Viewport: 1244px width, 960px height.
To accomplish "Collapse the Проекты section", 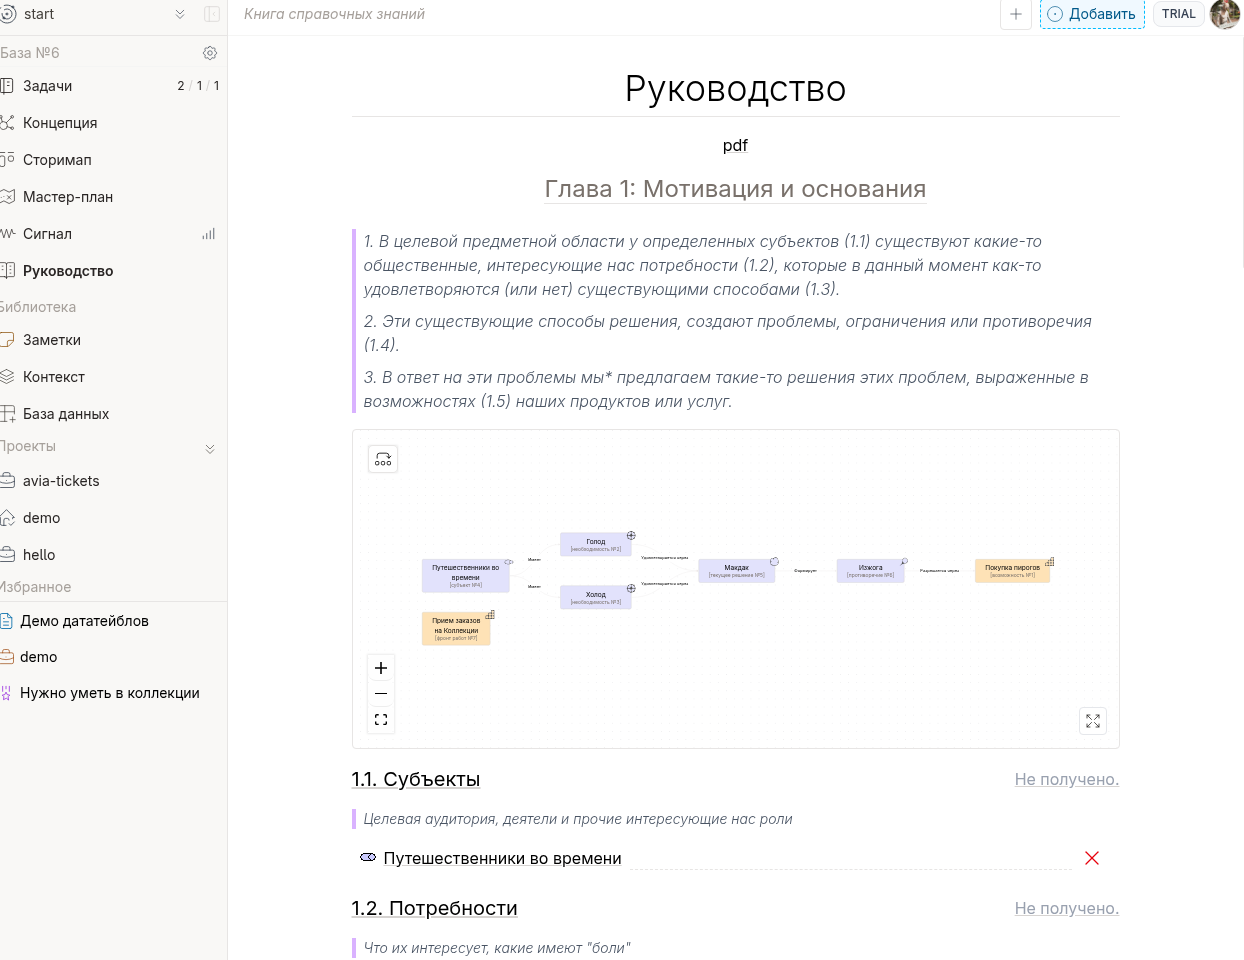I will 210,449.
